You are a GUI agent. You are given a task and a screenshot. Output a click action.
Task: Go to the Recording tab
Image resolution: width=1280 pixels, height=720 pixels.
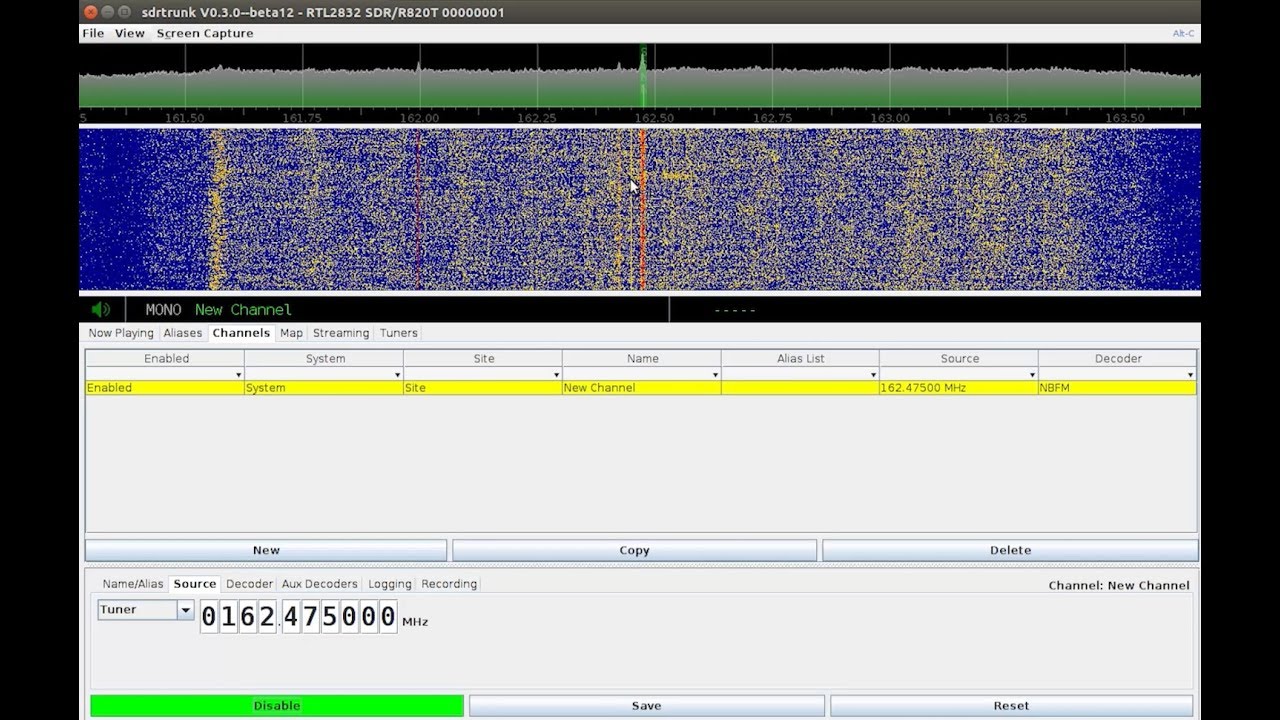tap(449, 584)
